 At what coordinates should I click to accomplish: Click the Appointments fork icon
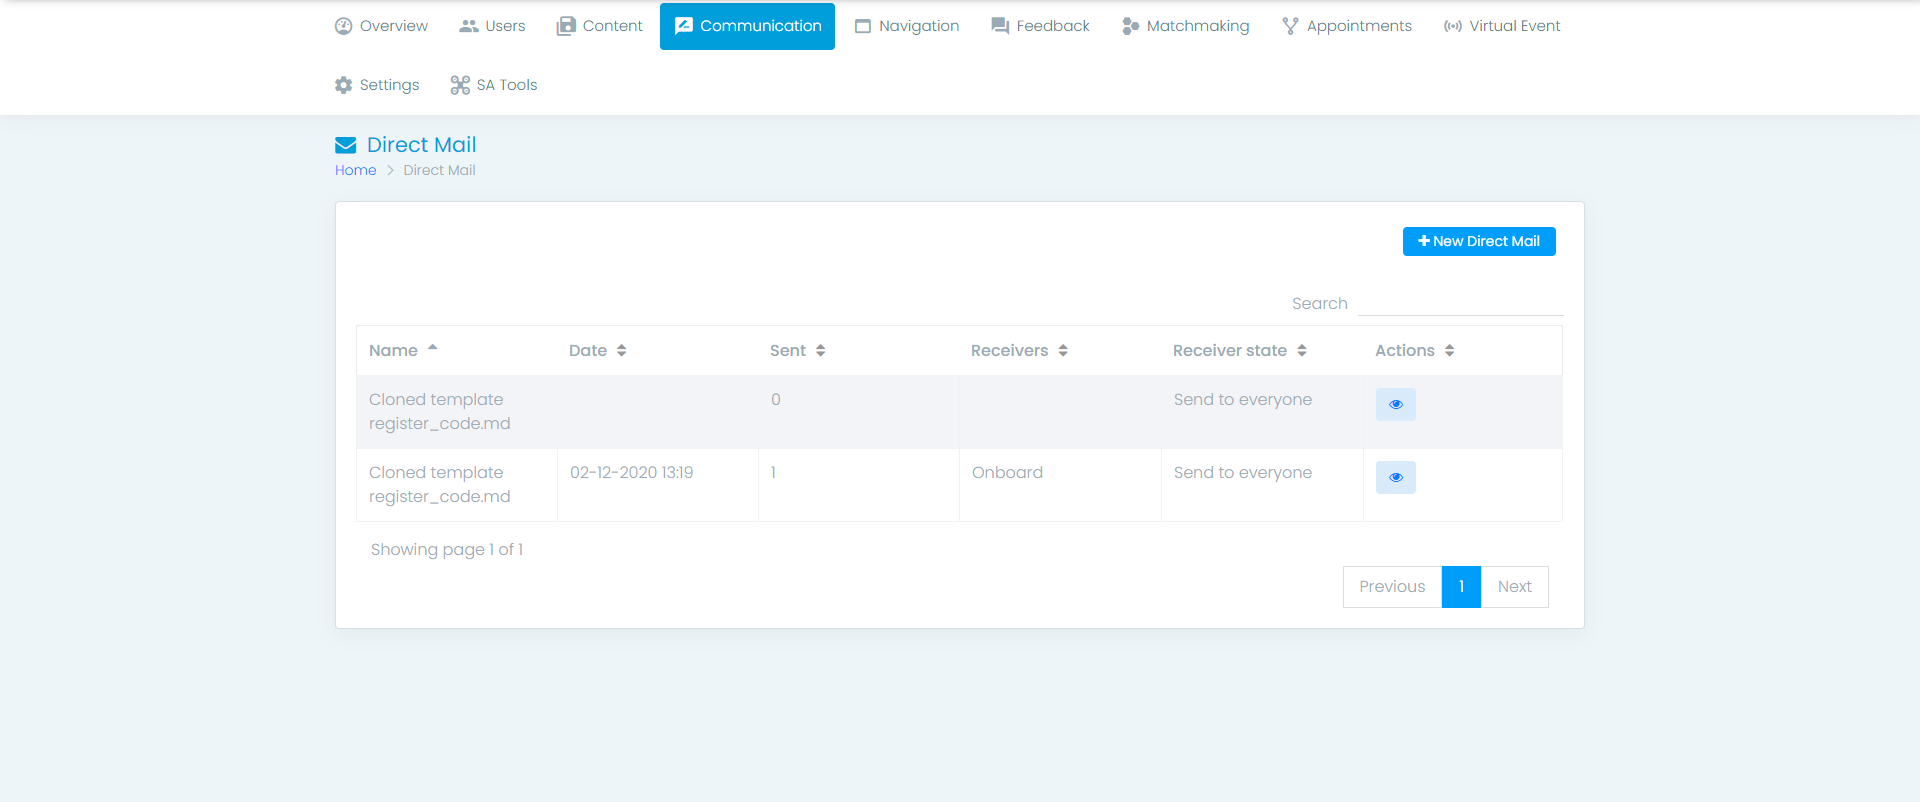click(1291, 26)
